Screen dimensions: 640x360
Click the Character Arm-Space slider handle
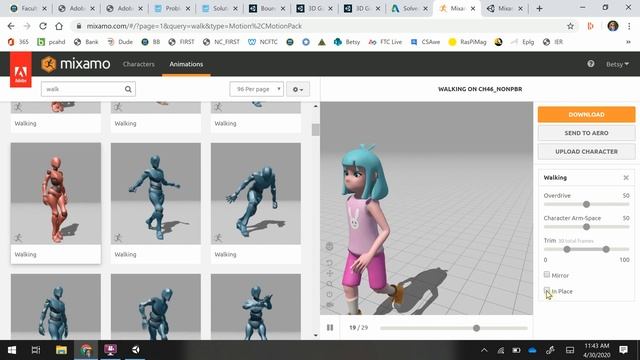click(586, 227)
